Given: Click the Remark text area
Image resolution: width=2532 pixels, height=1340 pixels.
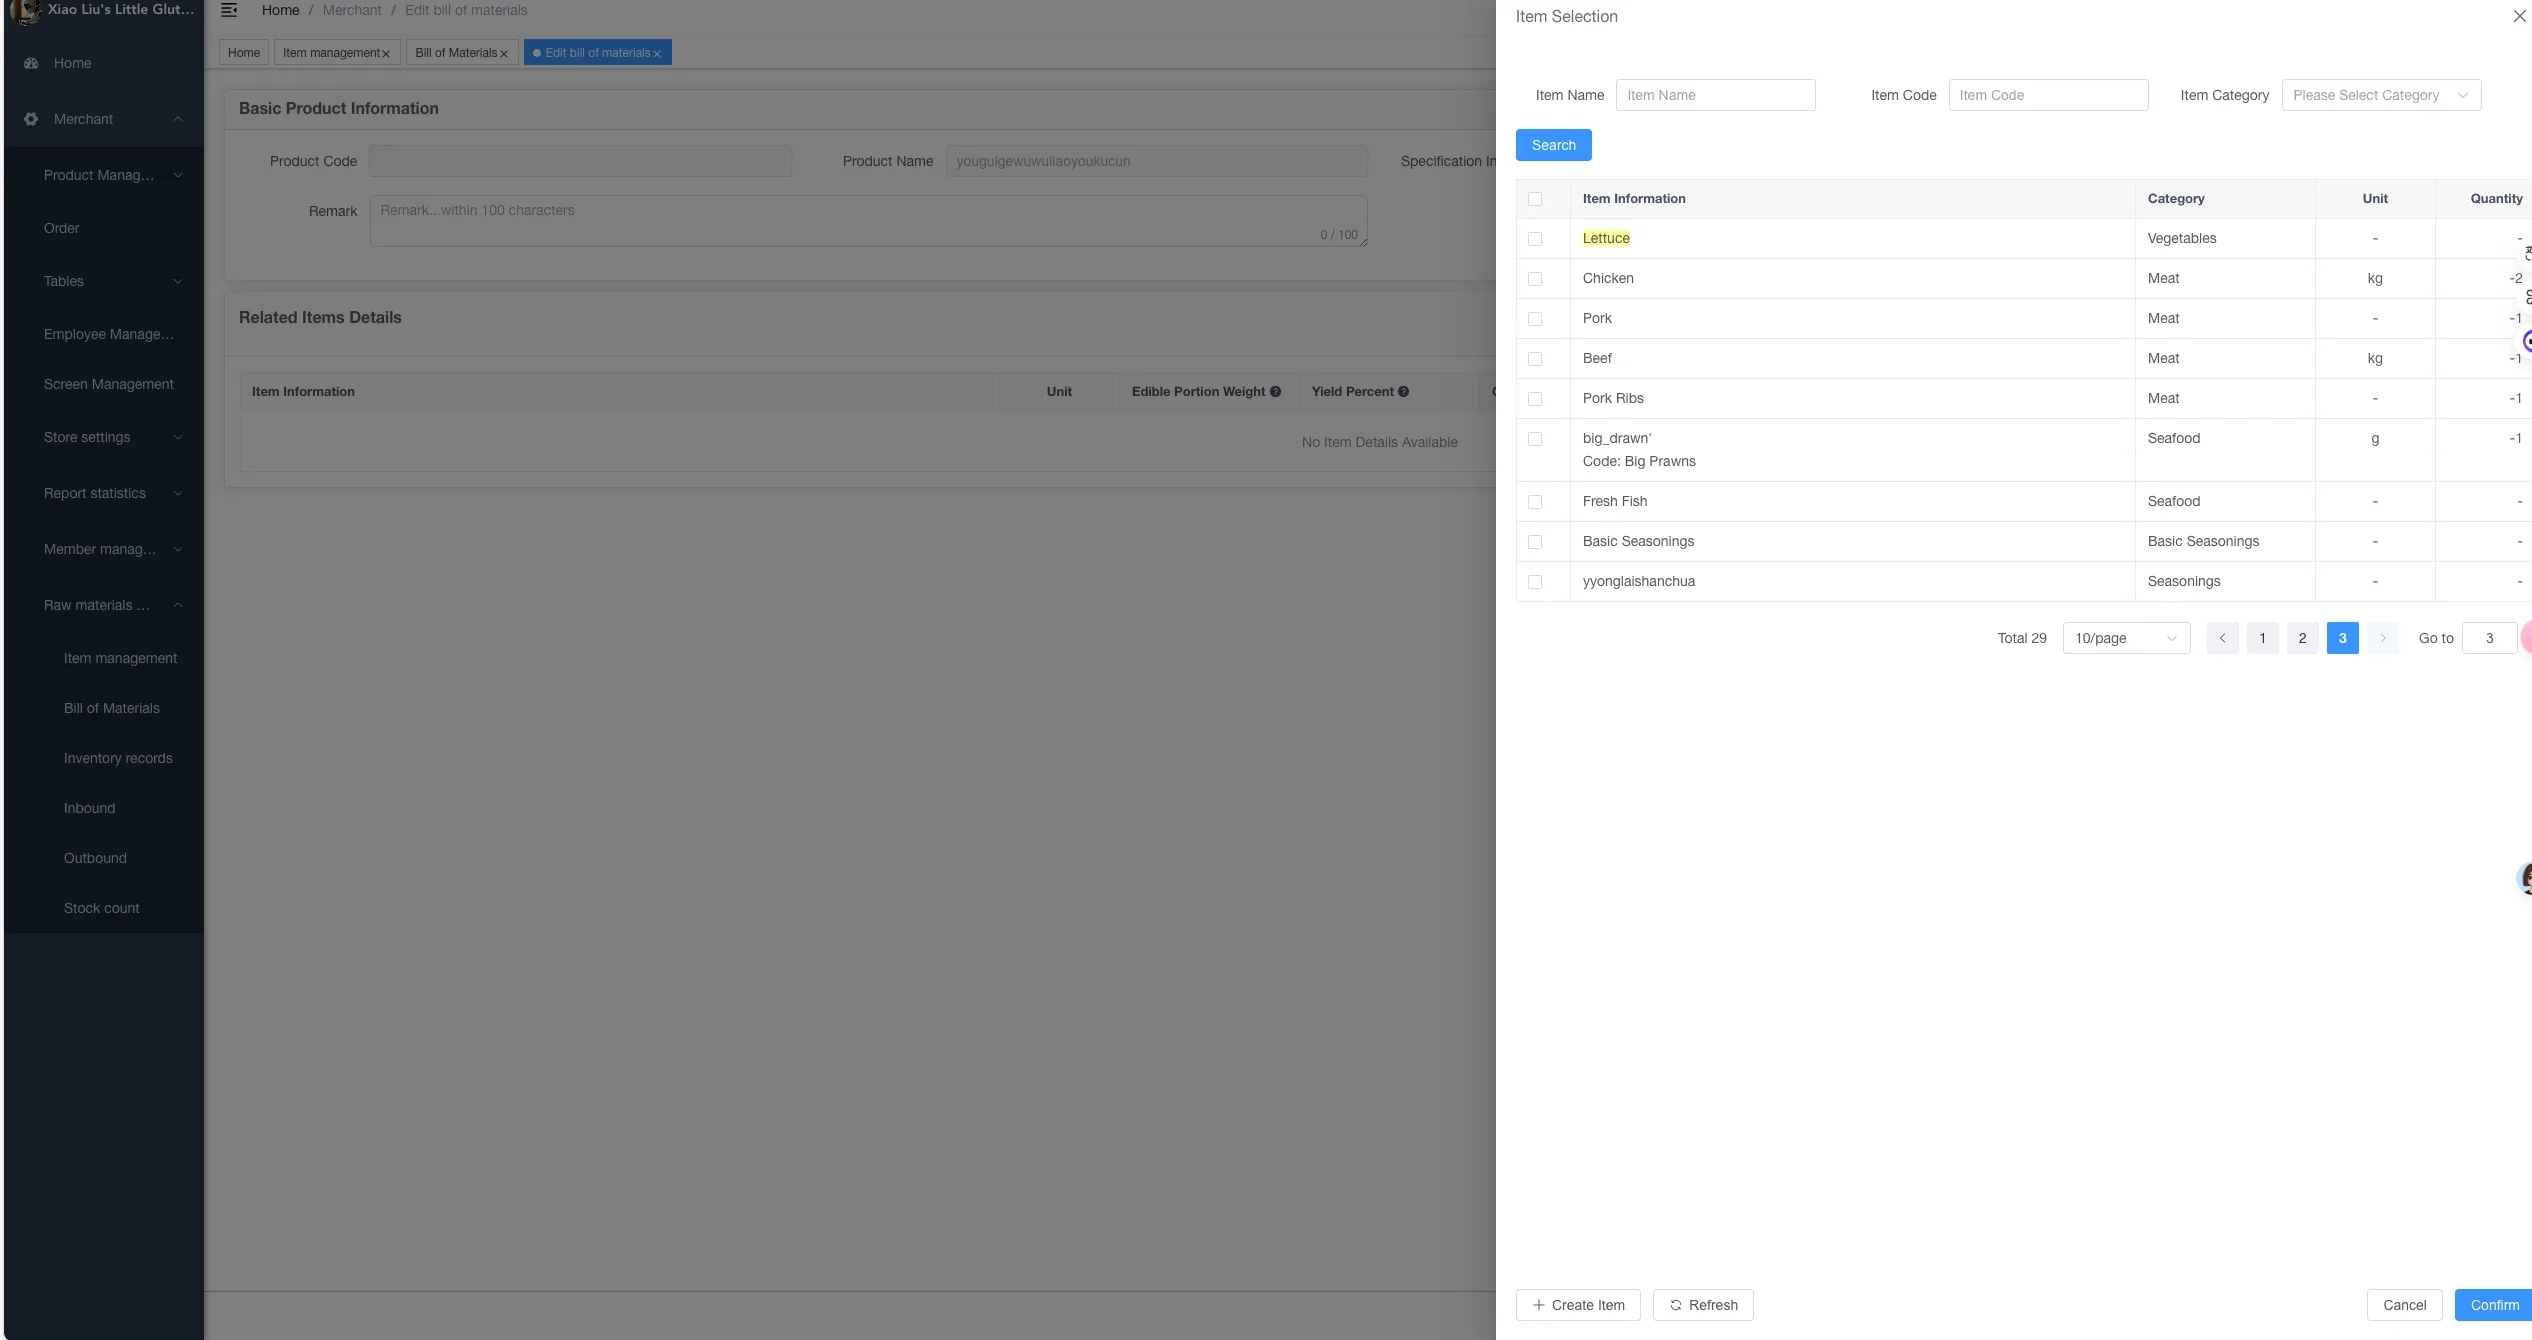Looking at the screenshot, I should [868, 221].
